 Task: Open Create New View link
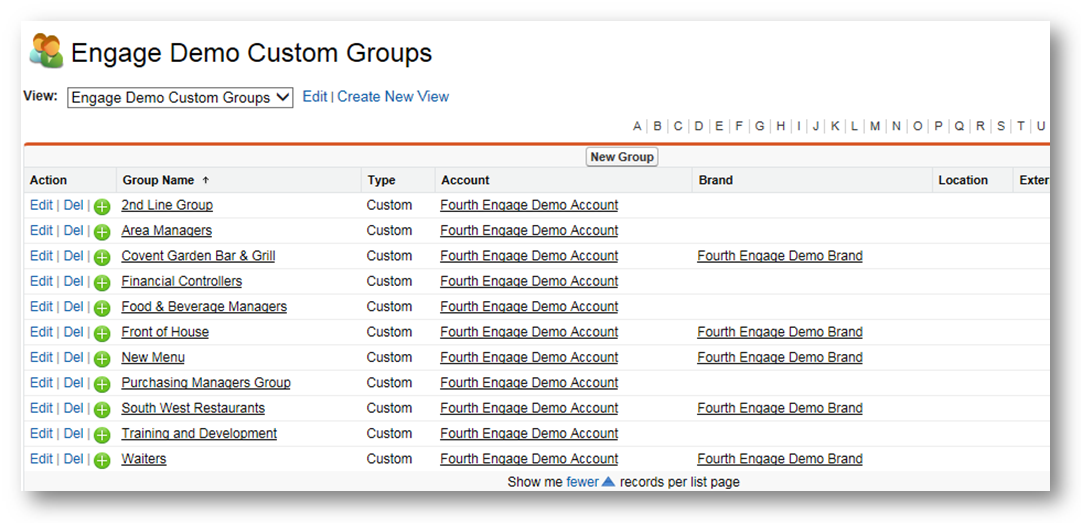point(393,97)
